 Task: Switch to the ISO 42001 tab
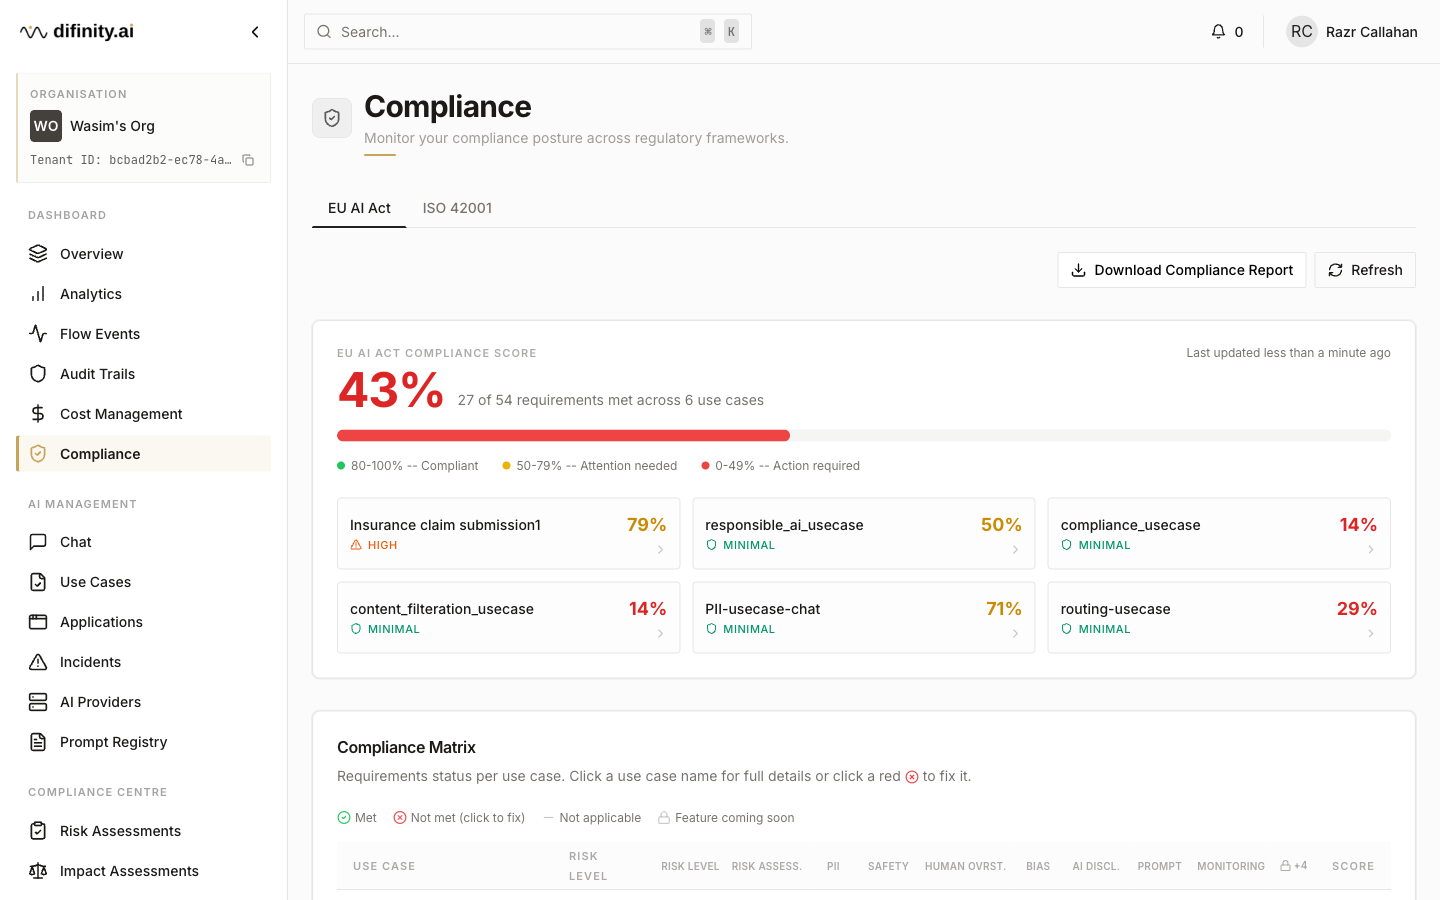click(457, 208)
